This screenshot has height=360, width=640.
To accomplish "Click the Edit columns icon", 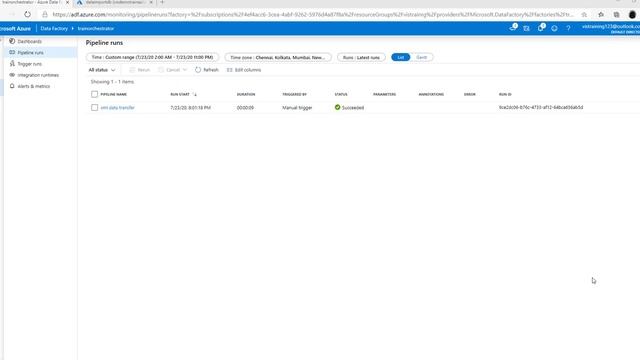I will point(229,70).
